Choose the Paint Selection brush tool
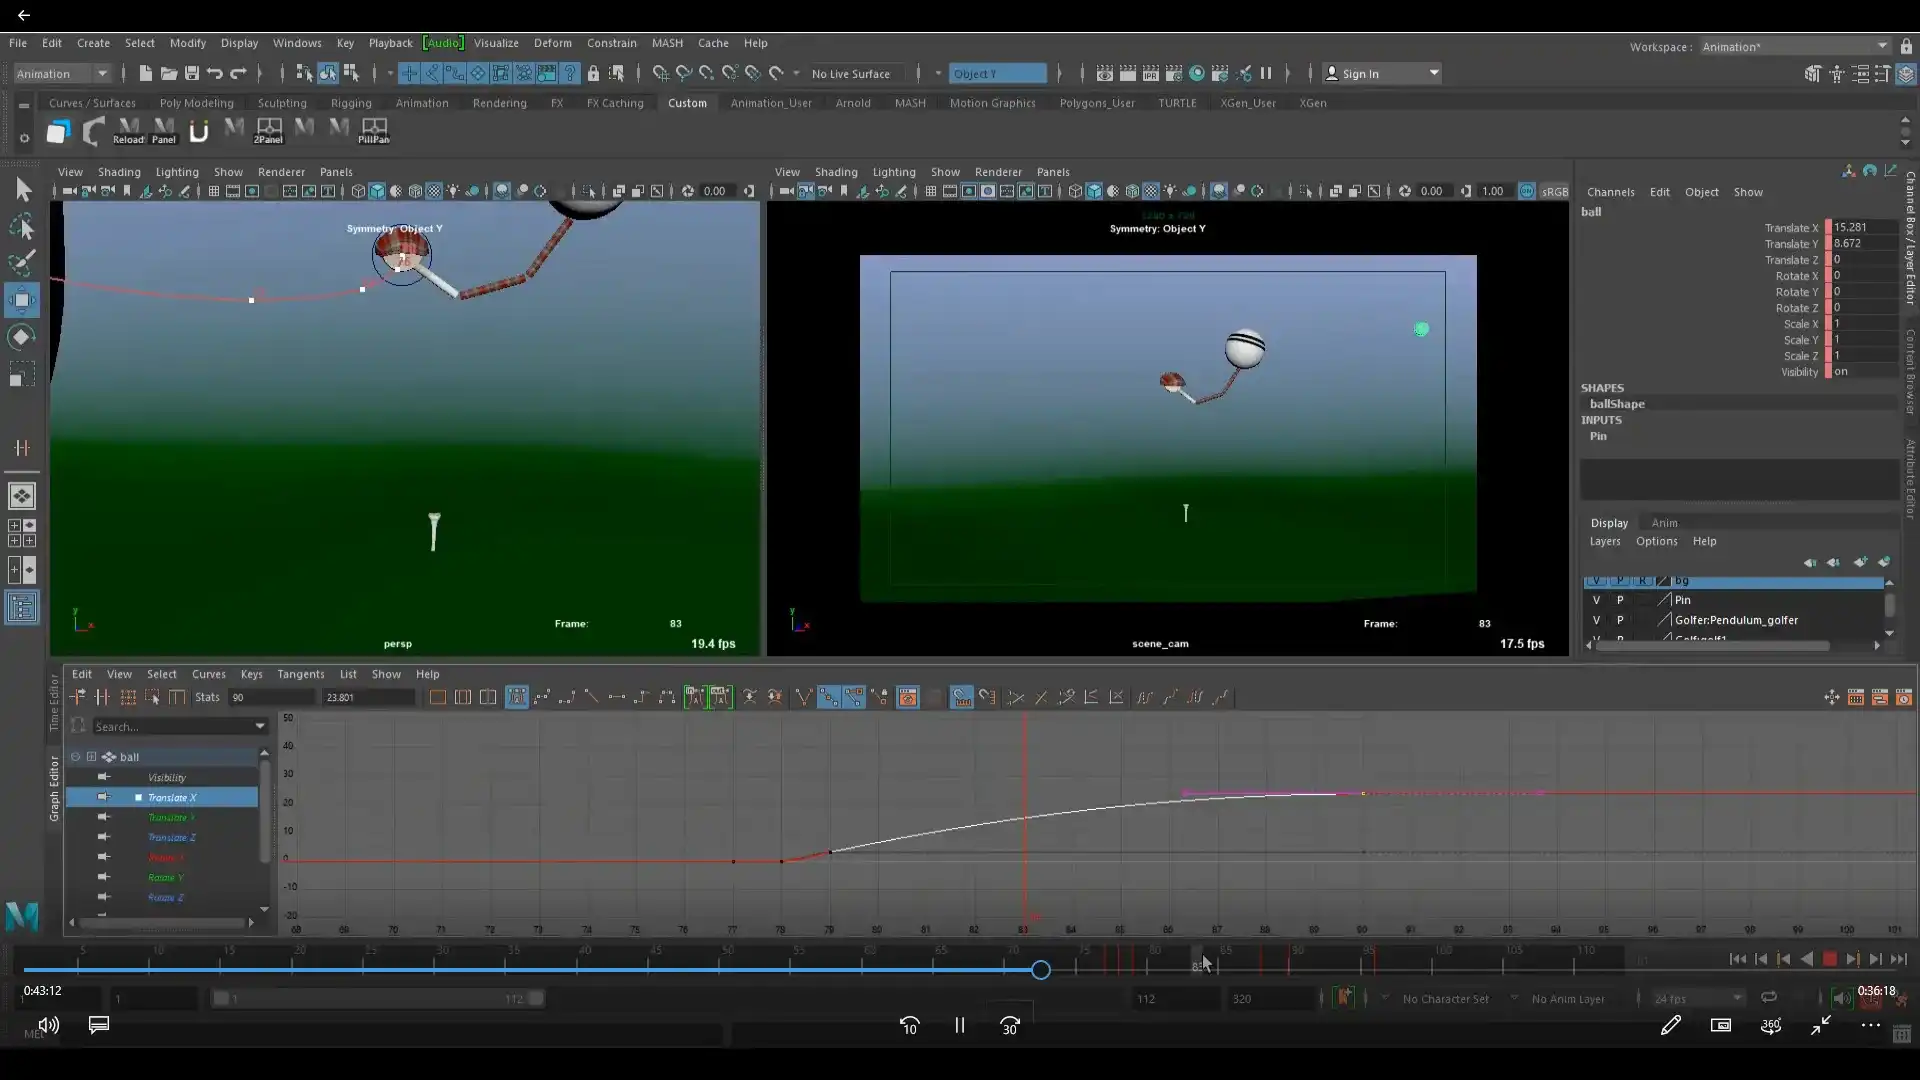 point(22,263)
